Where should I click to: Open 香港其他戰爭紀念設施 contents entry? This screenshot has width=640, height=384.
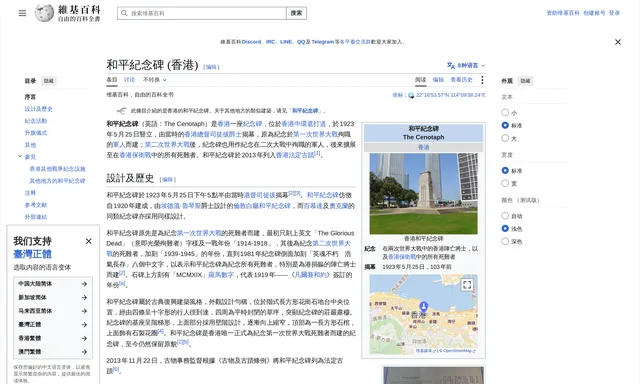[x=57, y=169]
